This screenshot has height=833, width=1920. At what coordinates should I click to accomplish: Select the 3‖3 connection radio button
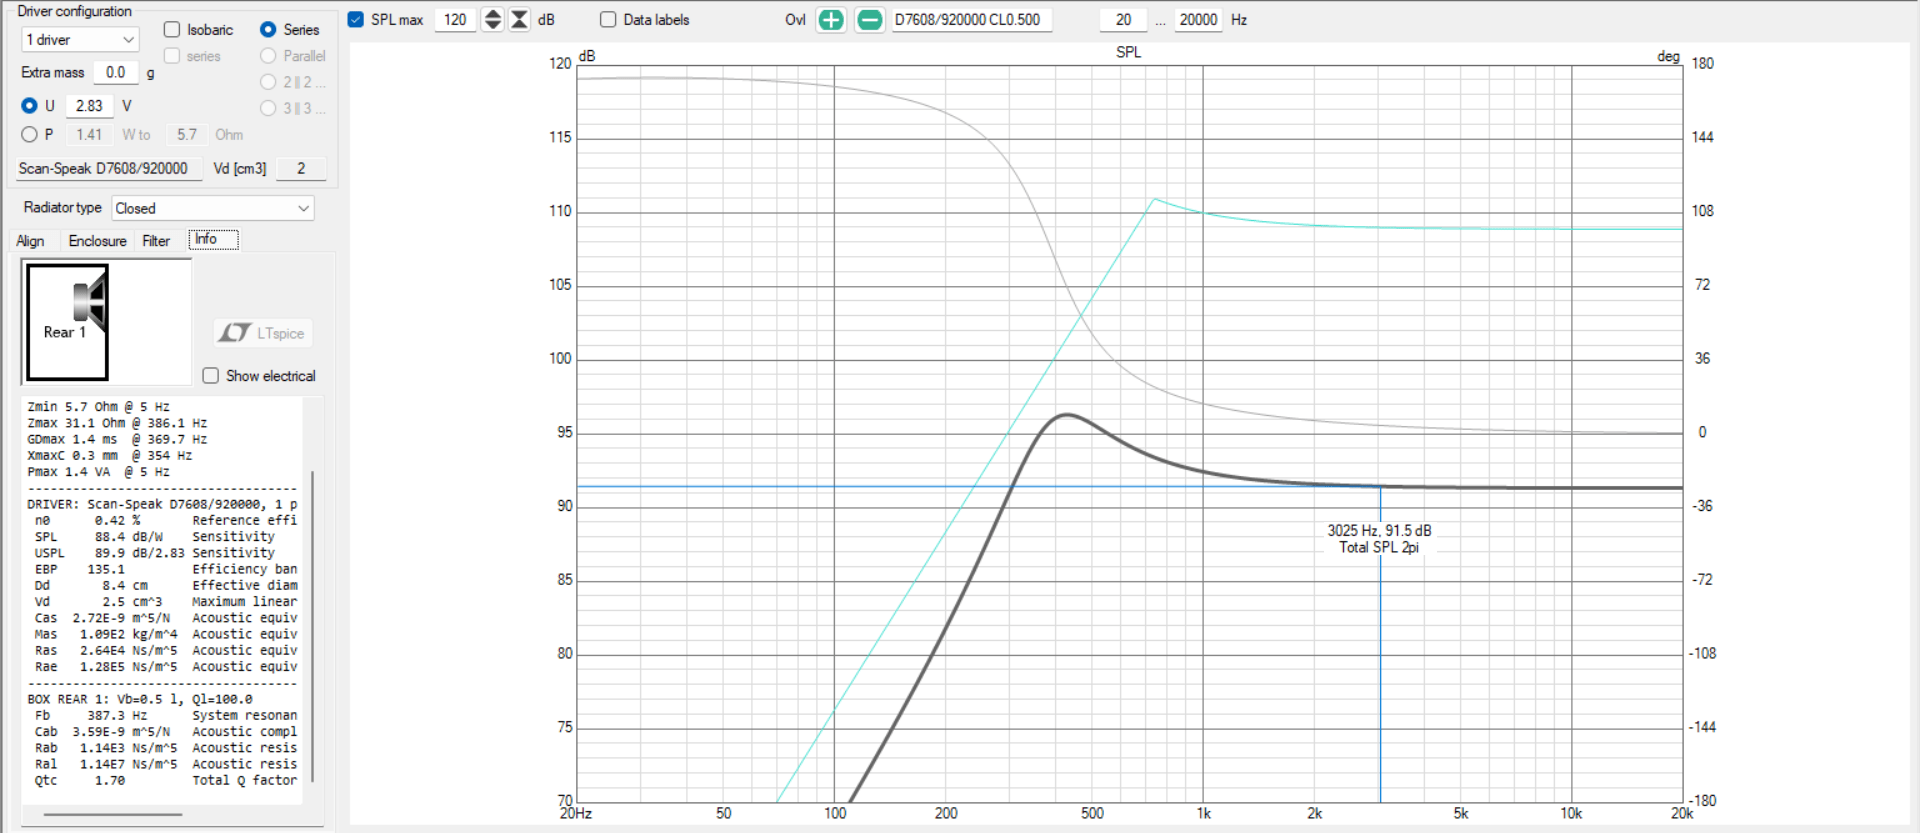[268, 108]
